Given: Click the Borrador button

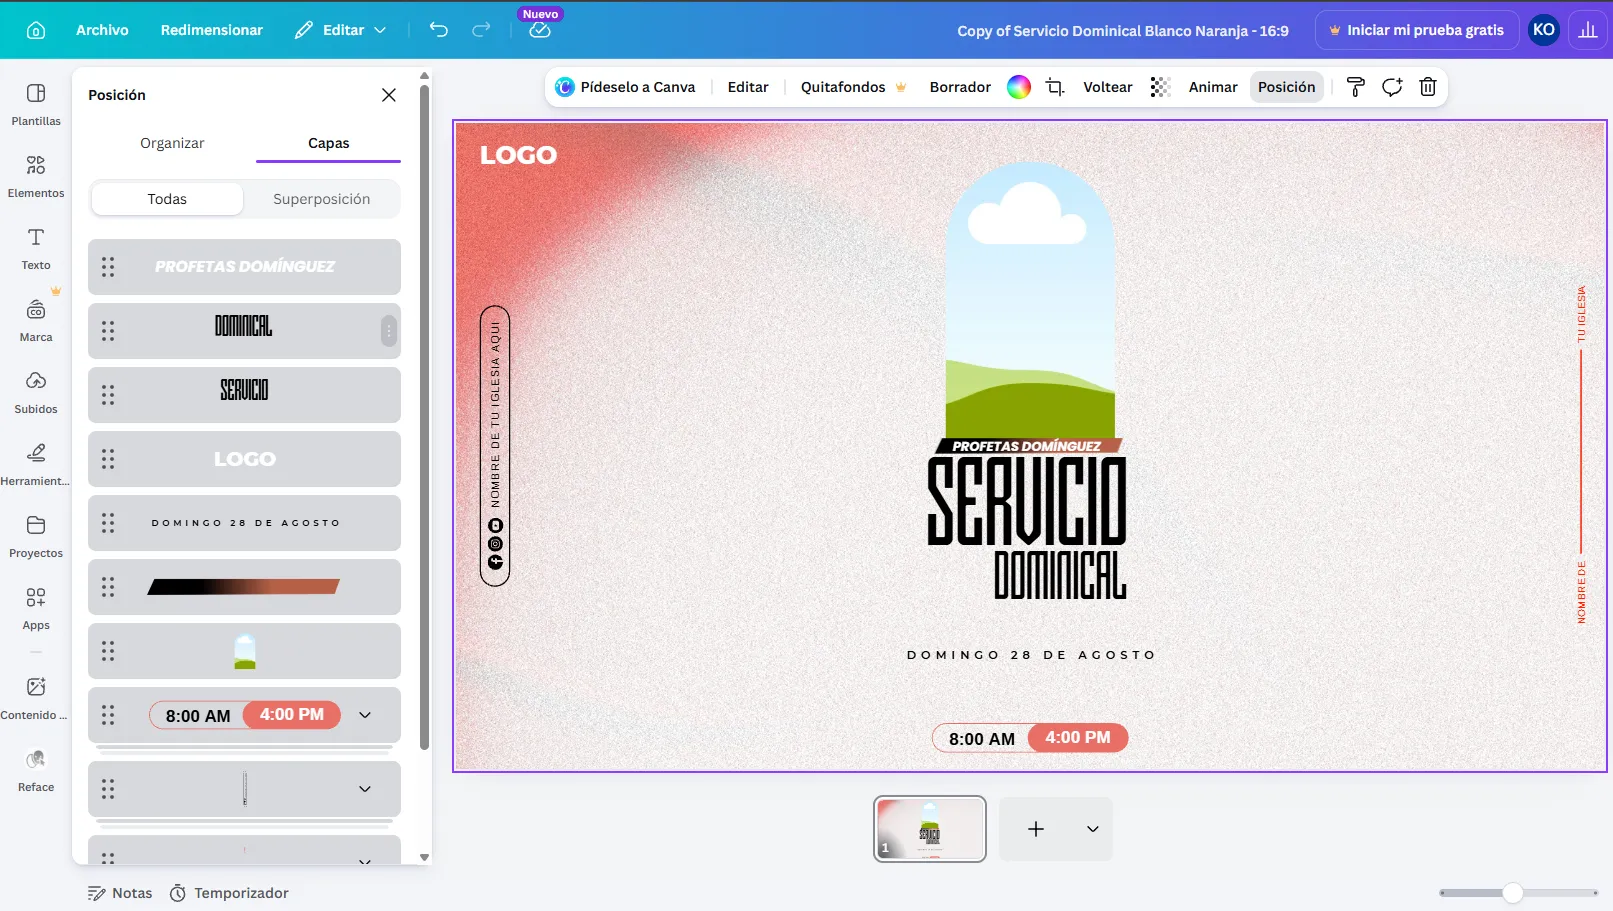Looking at the screenshot, I should point(960,87).
